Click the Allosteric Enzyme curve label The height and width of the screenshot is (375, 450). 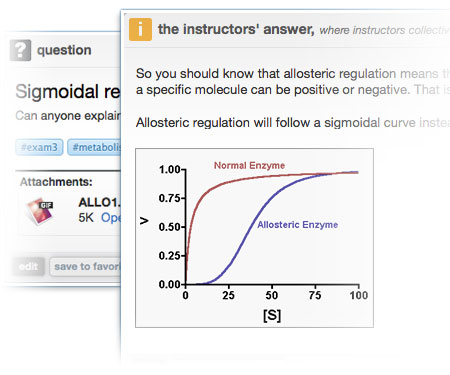298,225
